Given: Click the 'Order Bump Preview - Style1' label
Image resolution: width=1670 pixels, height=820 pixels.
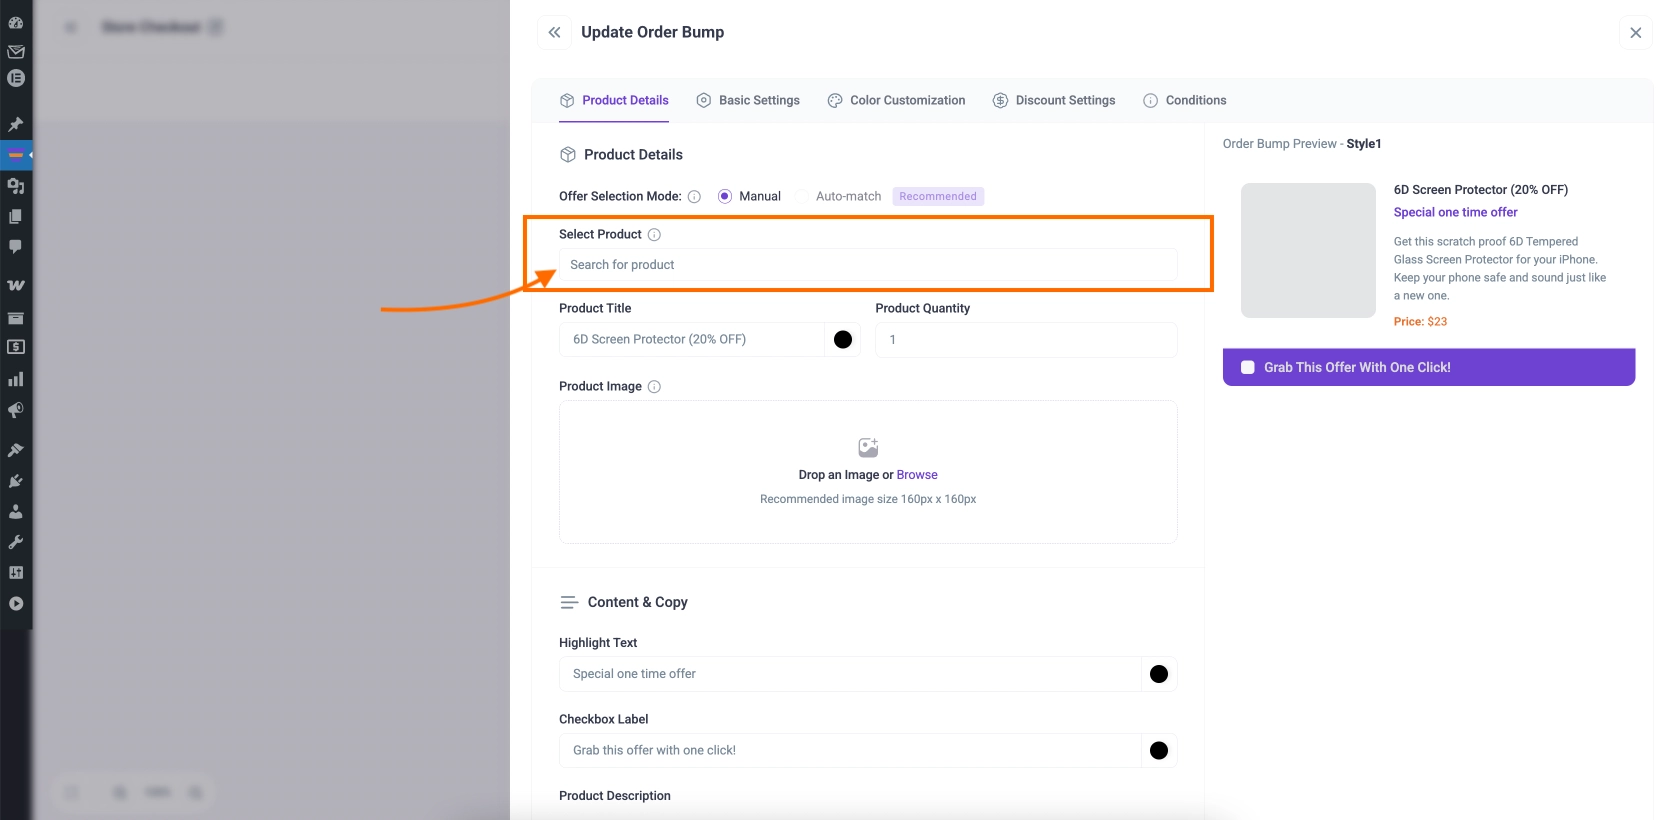Looking at the screenshot, I should point(1302,144).
